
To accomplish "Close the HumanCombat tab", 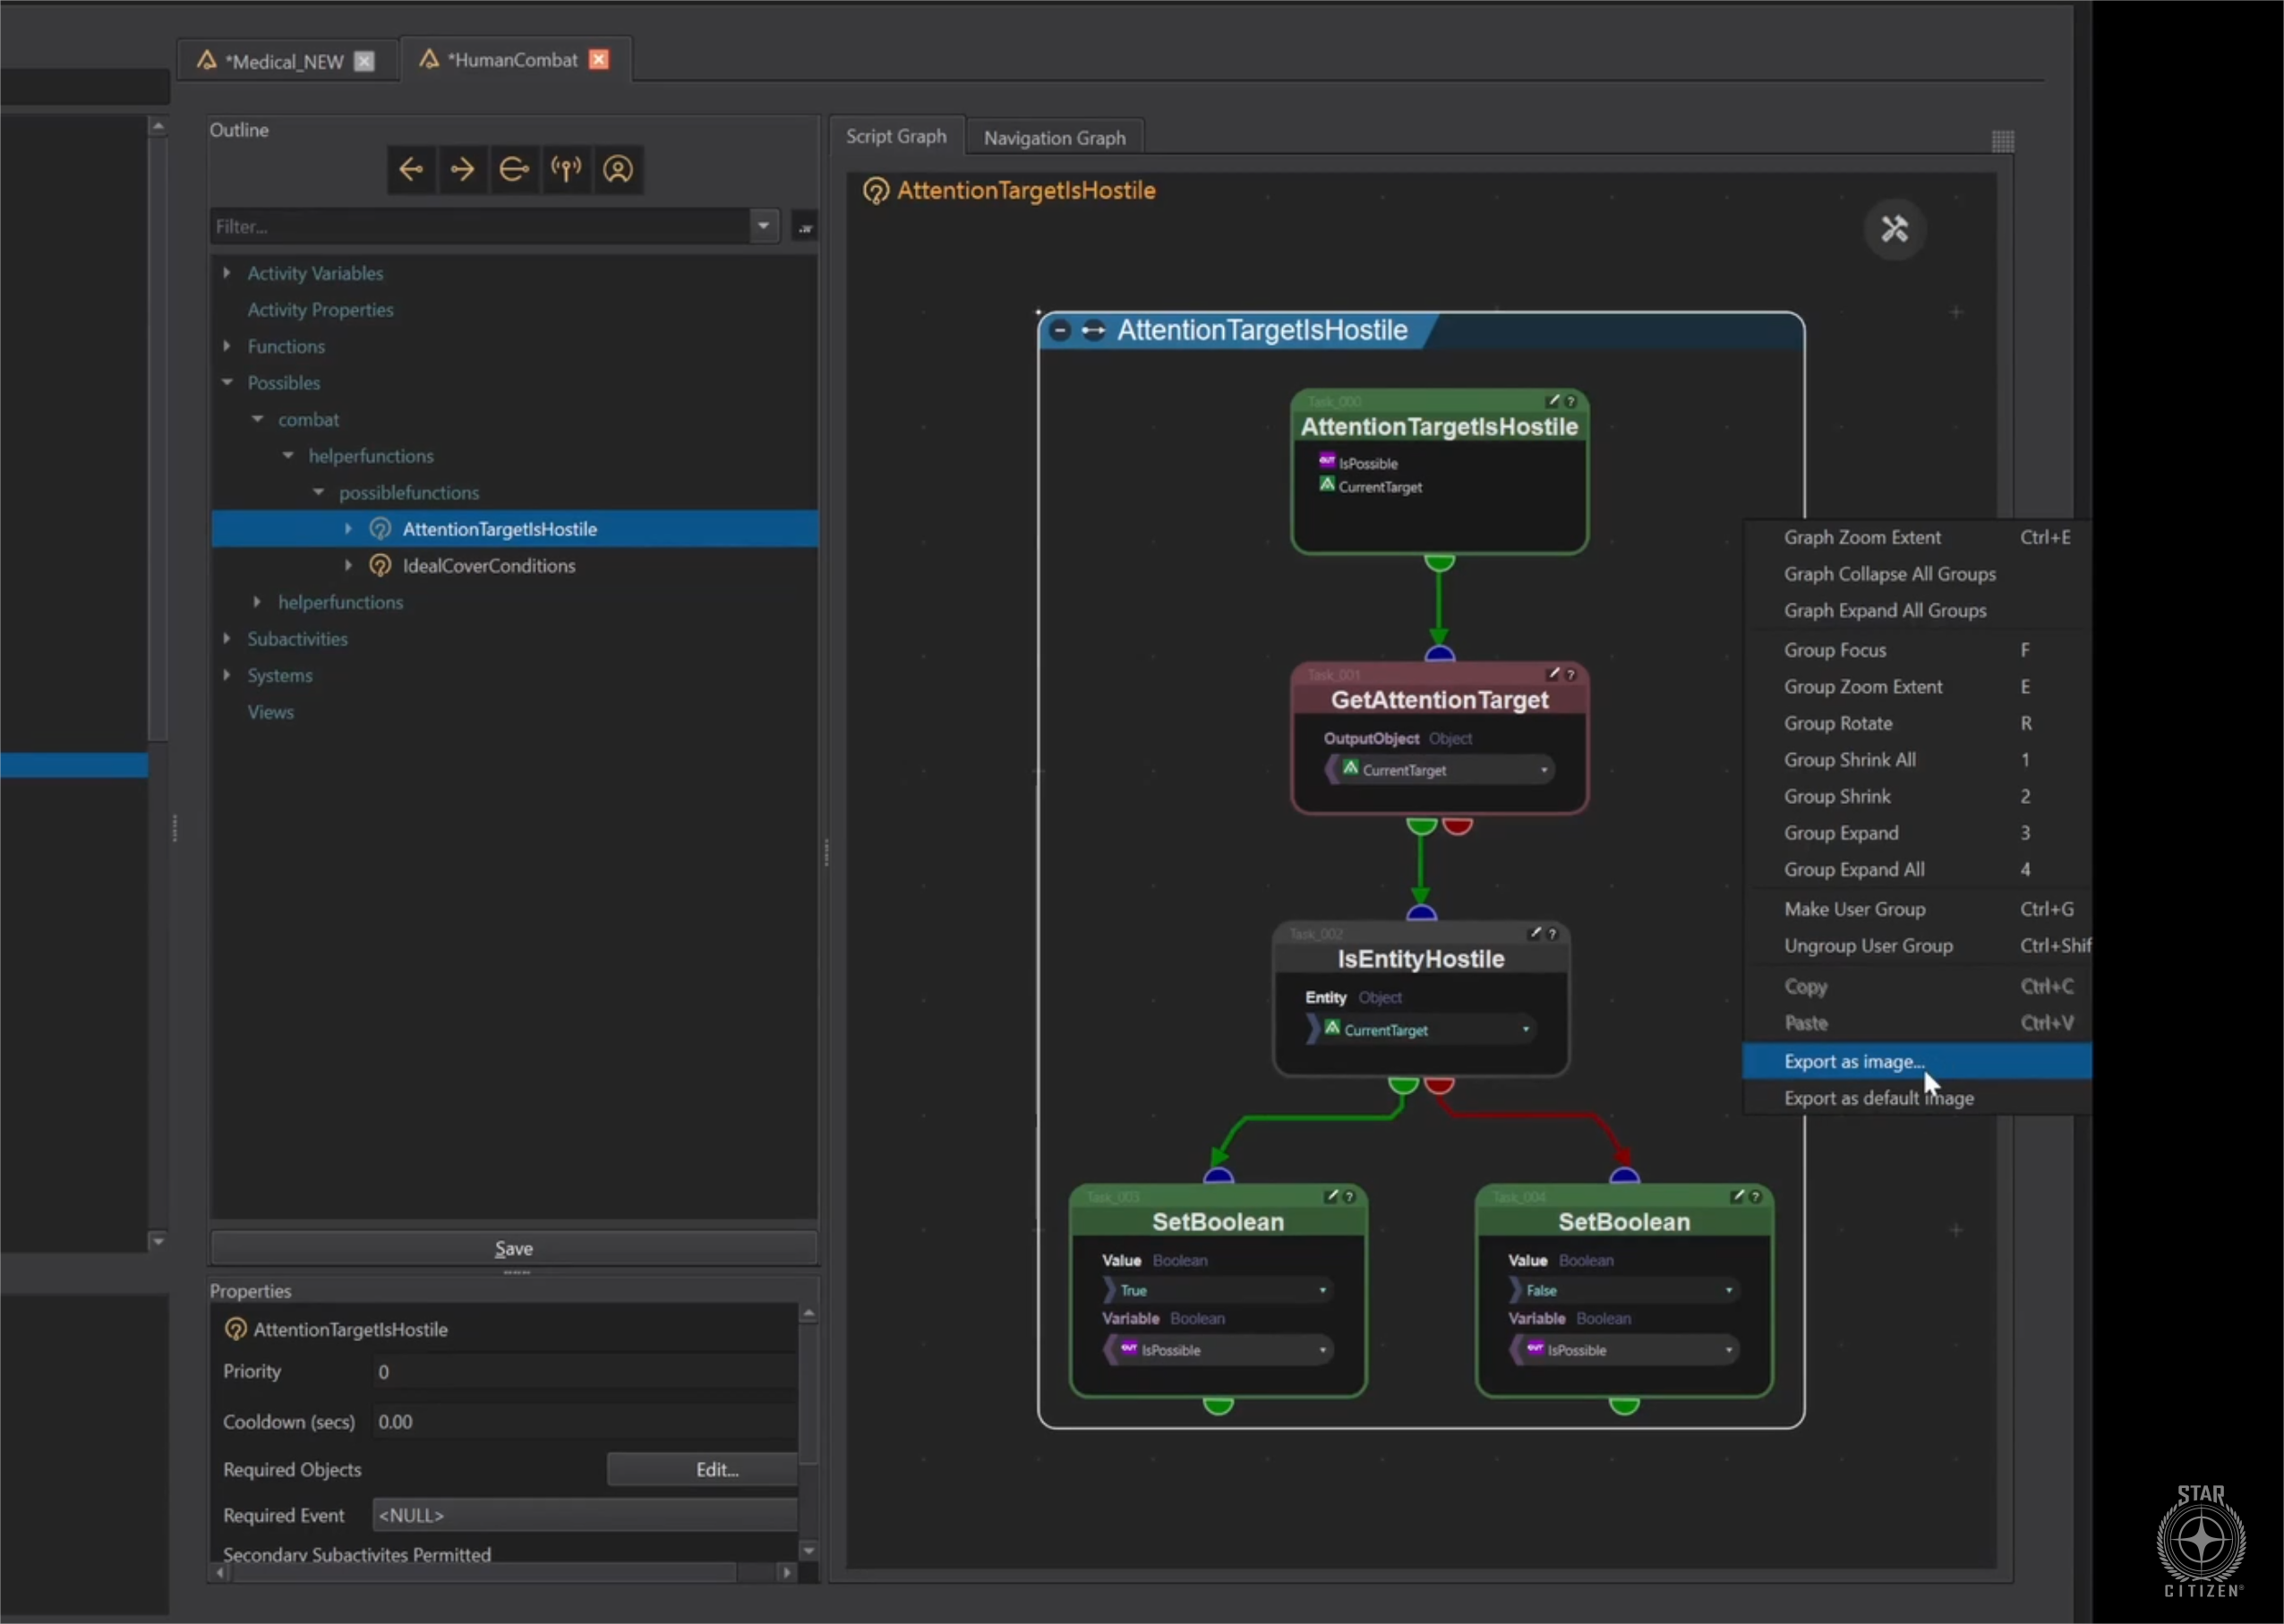I will (x=599, y=60).
